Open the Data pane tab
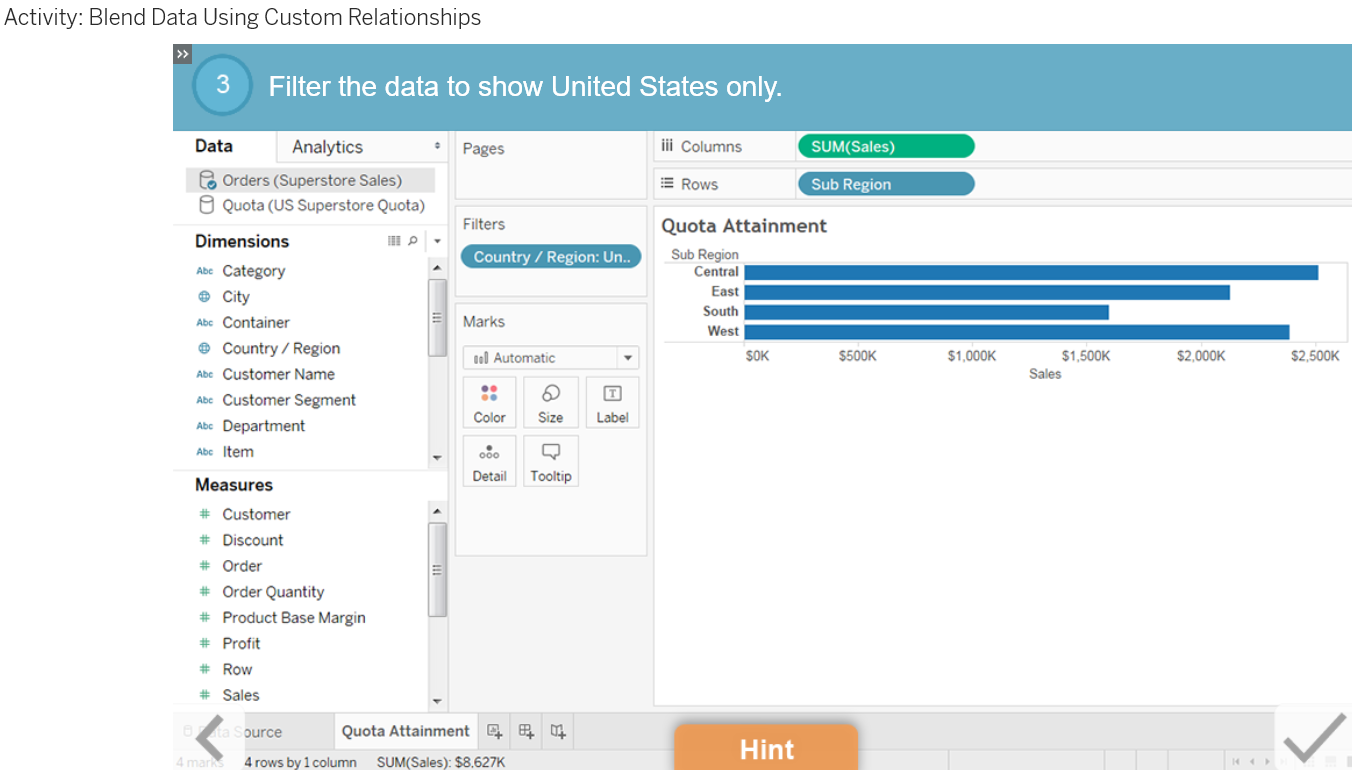This screenshot has width=1352, height=770. [214, 146]
